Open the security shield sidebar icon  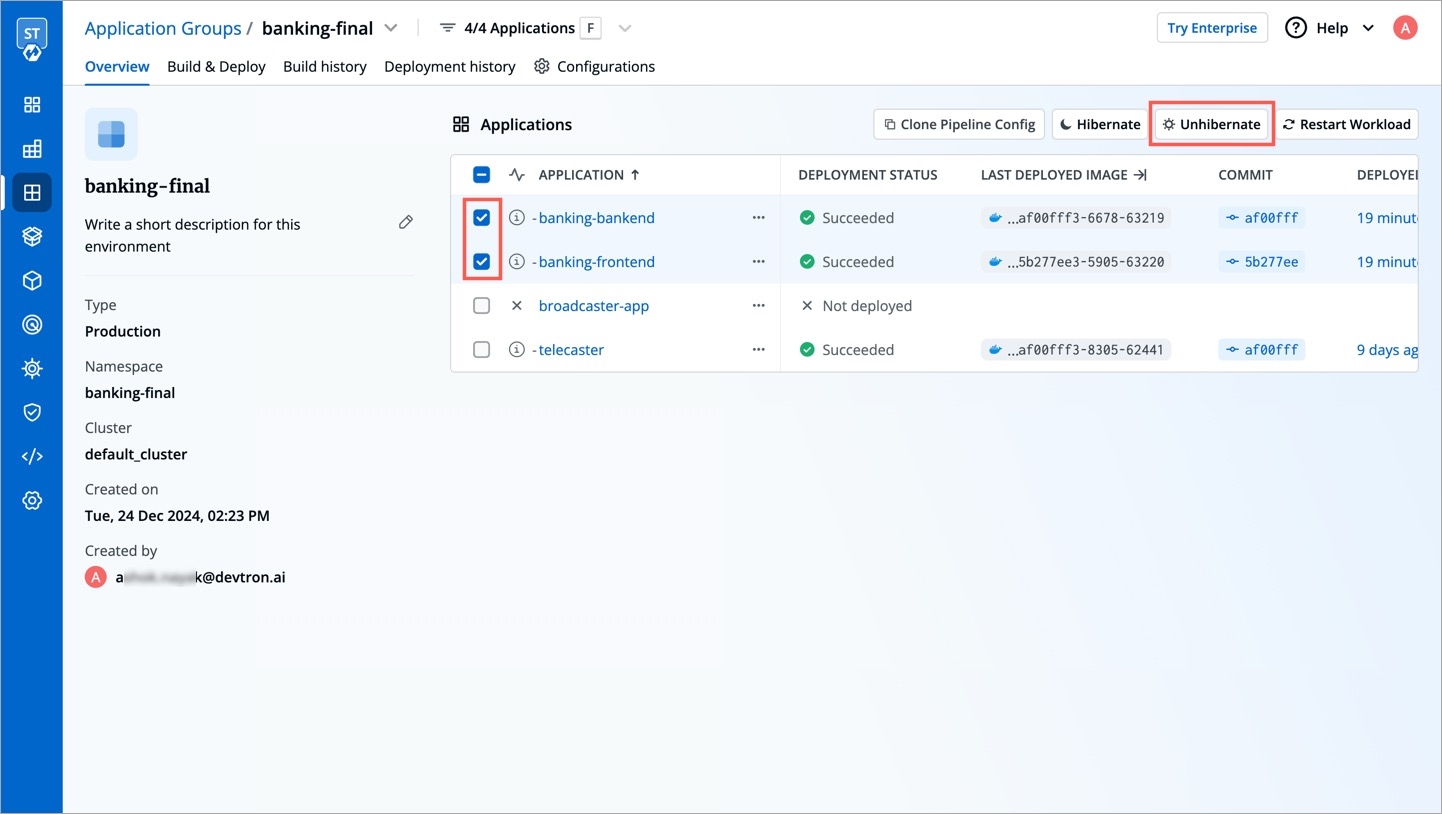tap(32, 412)
